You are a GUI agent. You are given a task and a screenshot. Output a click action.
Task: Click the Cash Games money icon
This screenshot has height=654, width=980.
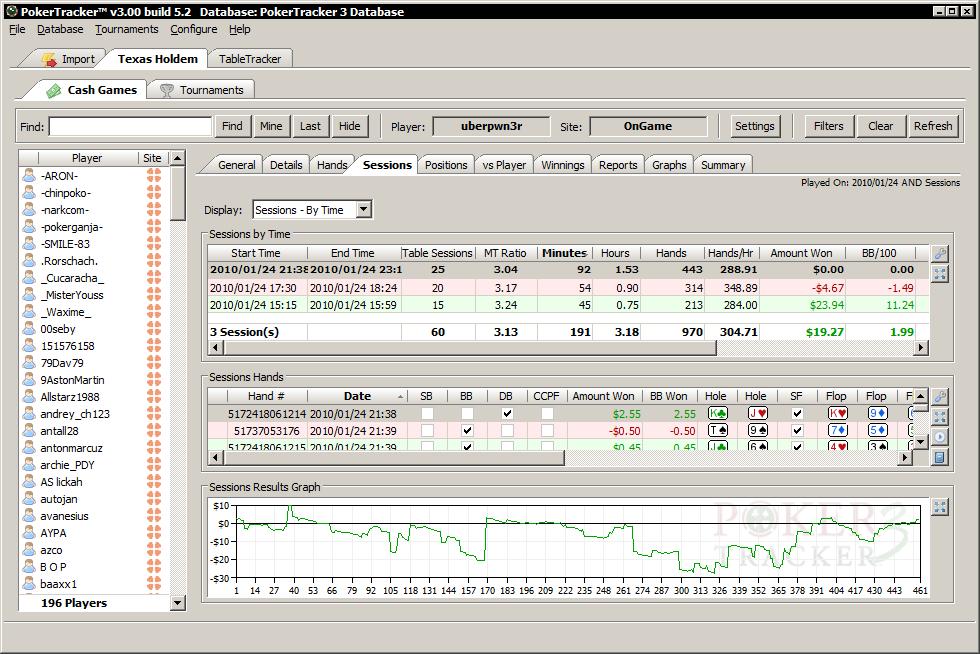click(54, 91)
